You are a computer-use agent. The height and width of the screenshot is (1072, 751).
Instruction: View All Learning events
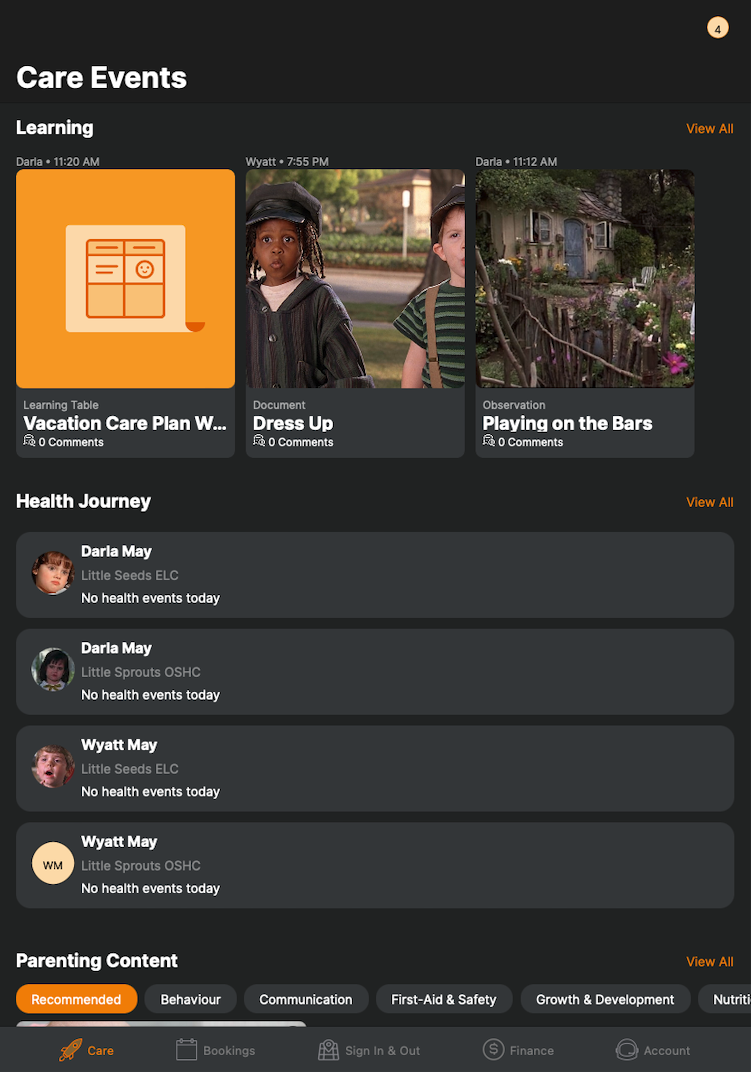709,129
